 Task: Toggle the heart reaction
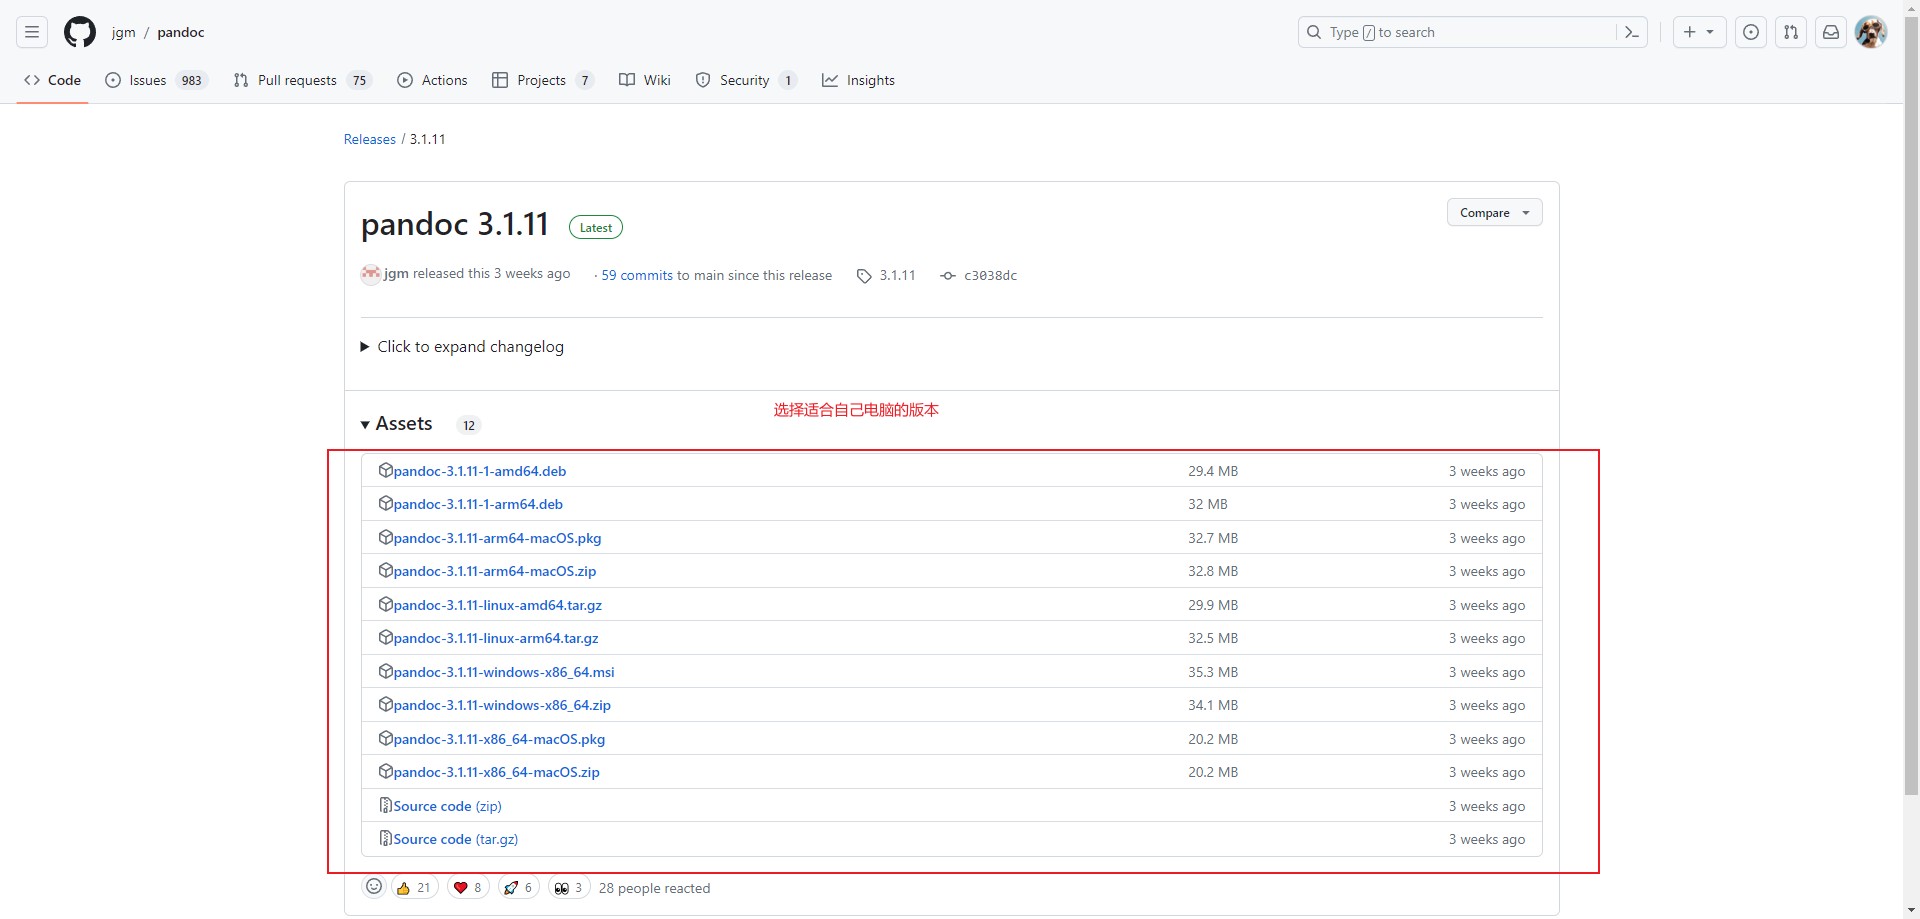468,888
